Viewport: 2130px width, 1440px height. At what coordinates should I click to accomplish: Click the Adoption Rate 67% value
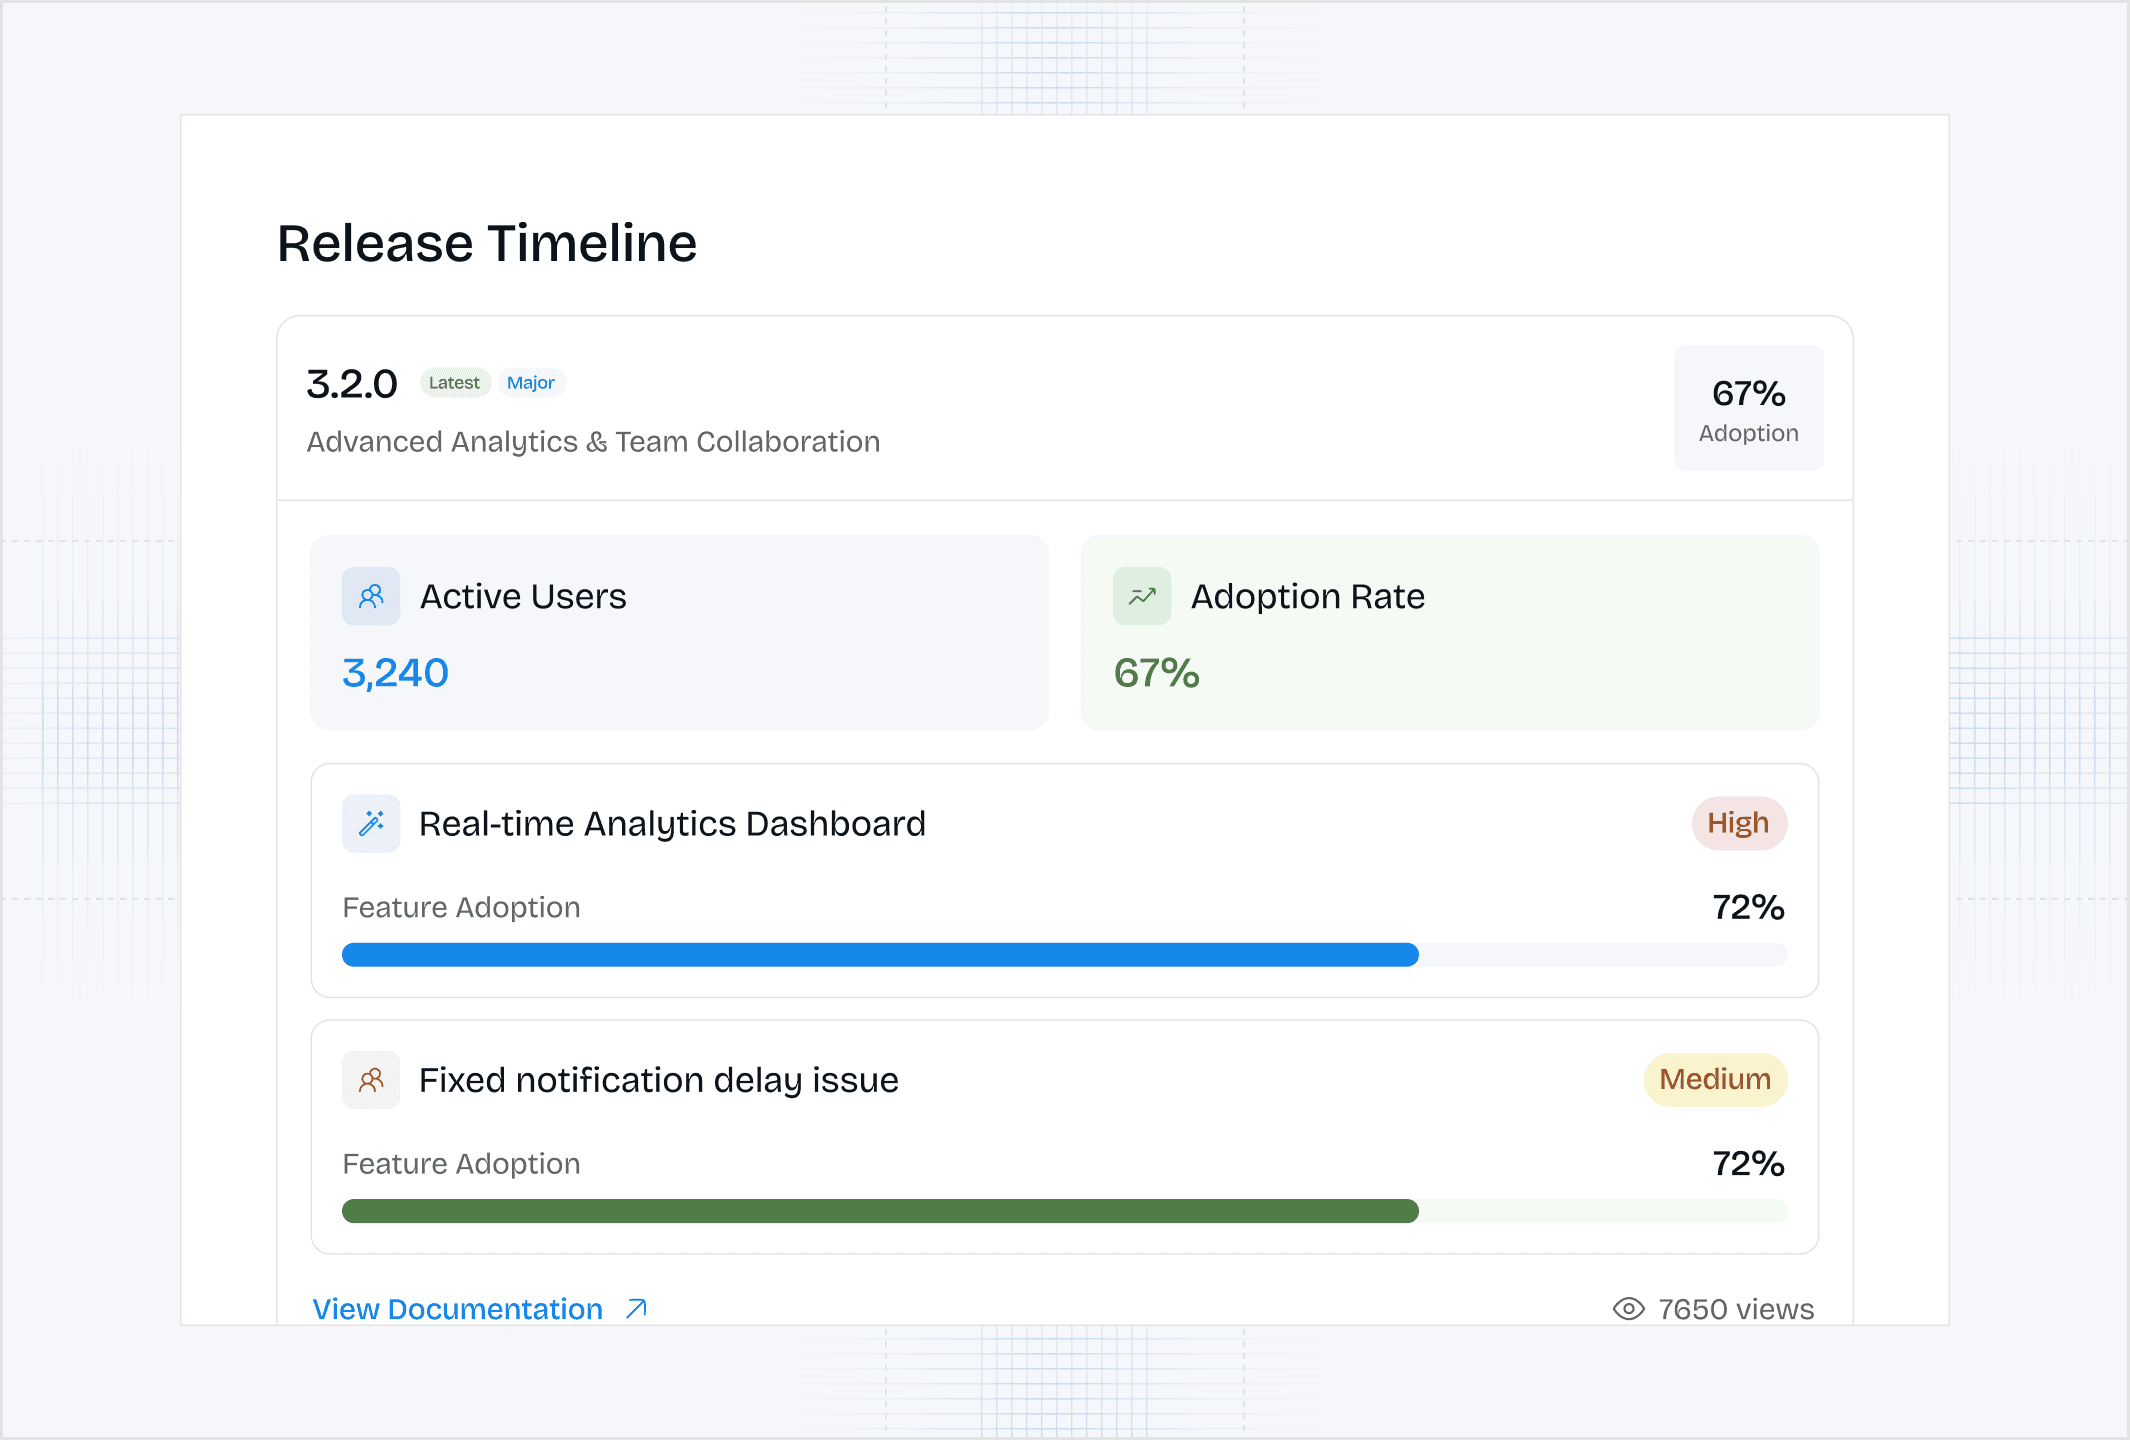[1156, 673]
